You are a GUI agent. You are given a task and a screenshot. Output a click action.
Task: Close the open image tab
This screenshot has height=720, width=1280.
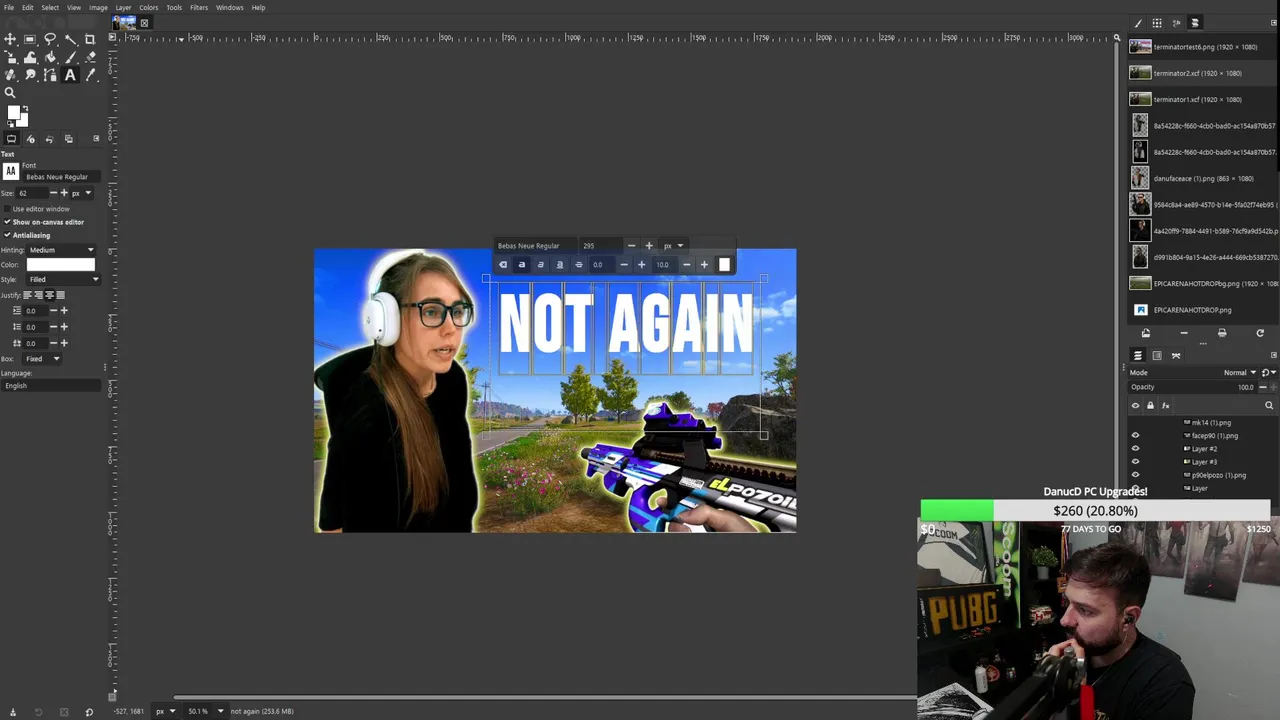click(x=144, y=23)
